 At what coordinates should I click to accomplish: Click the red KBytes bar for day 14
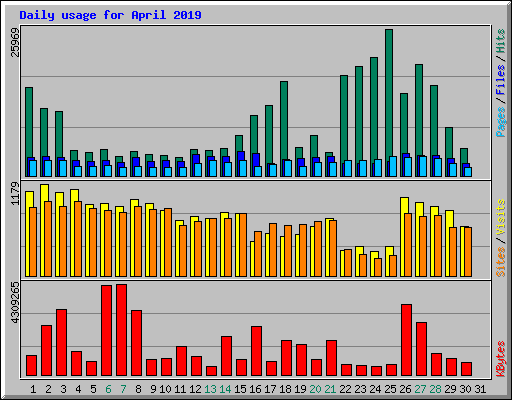point(227,356)
